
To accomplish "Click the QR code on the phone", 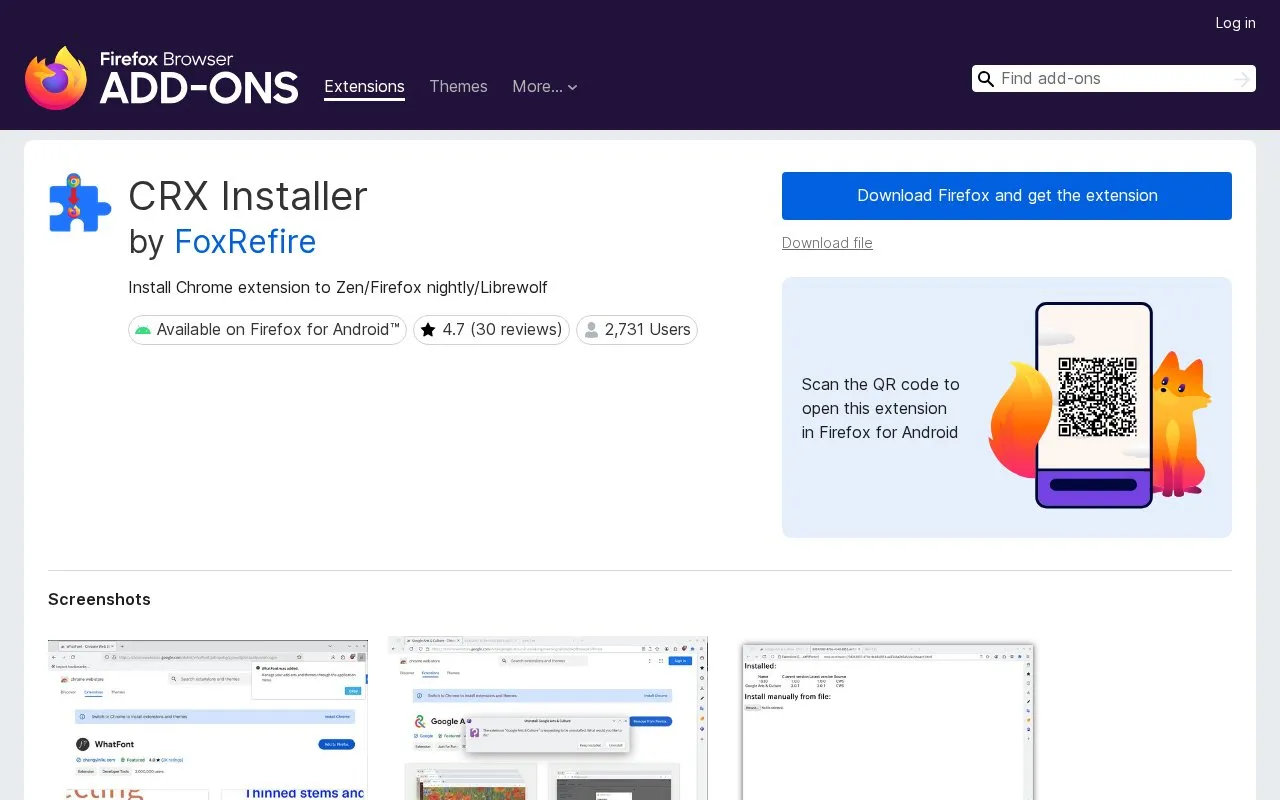I will pos(1097,397).
